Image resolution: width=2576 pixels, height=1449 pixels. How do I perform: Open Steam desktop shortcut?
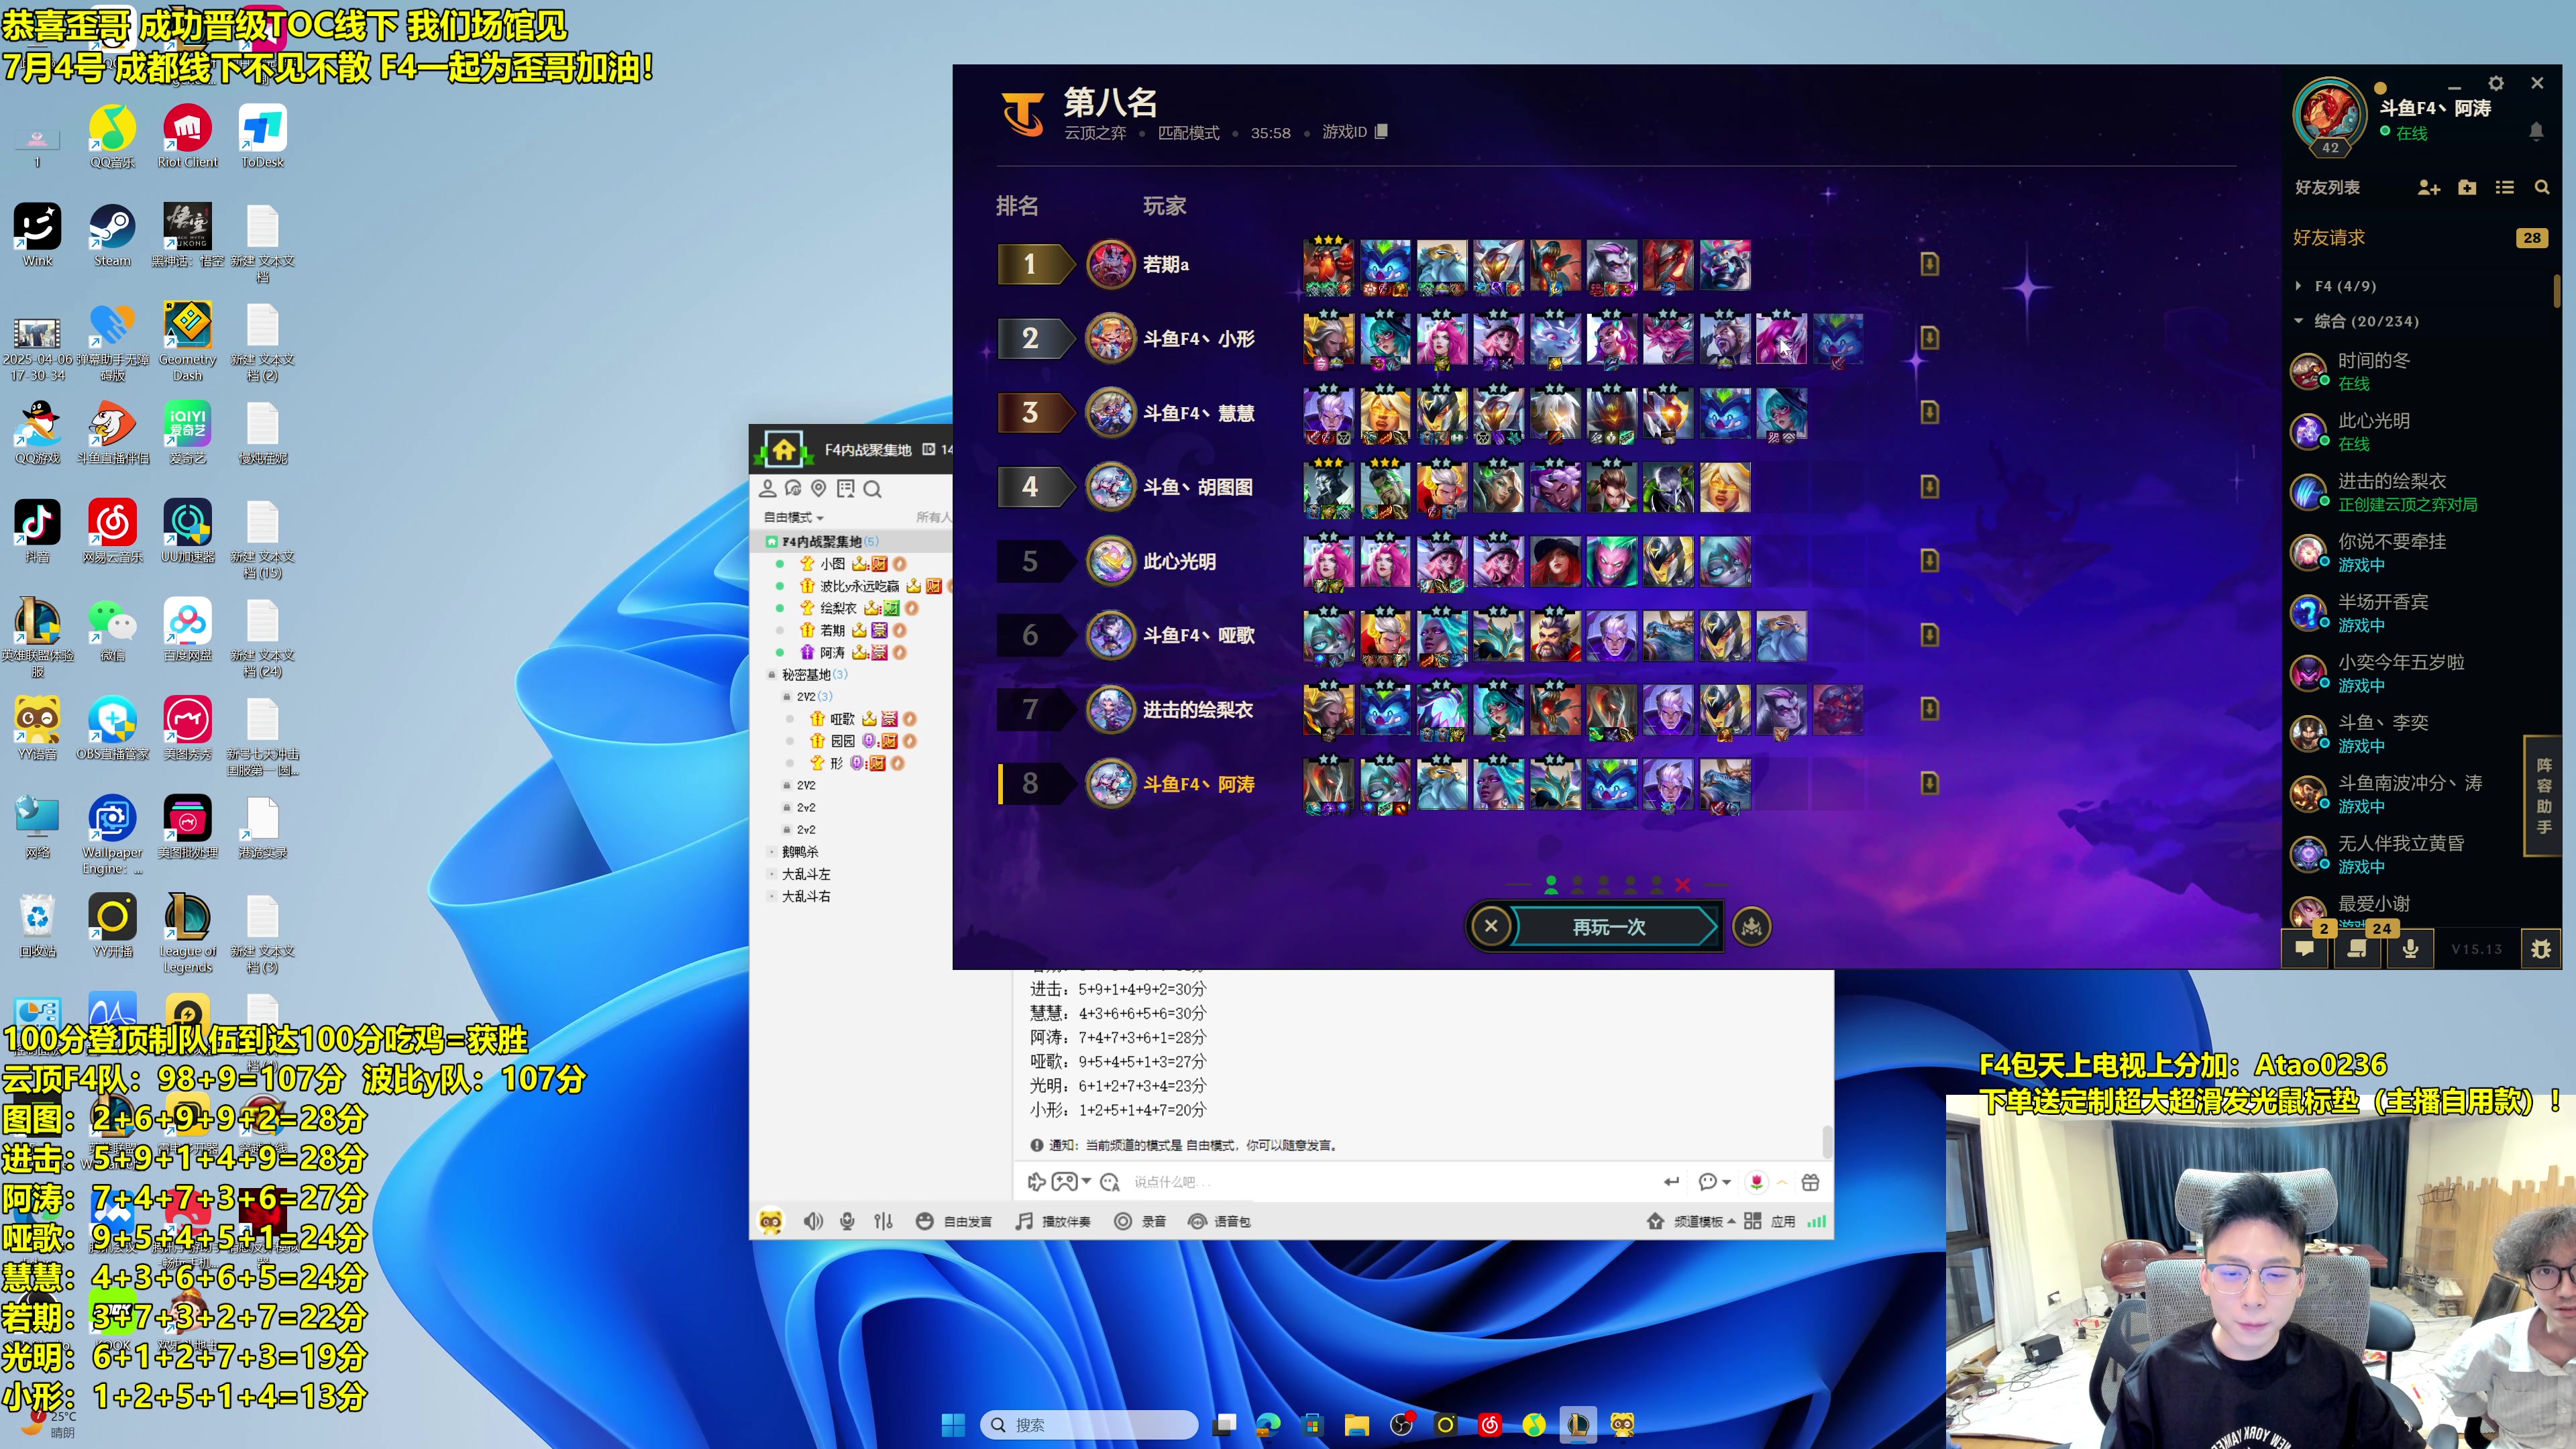[112, 236]
